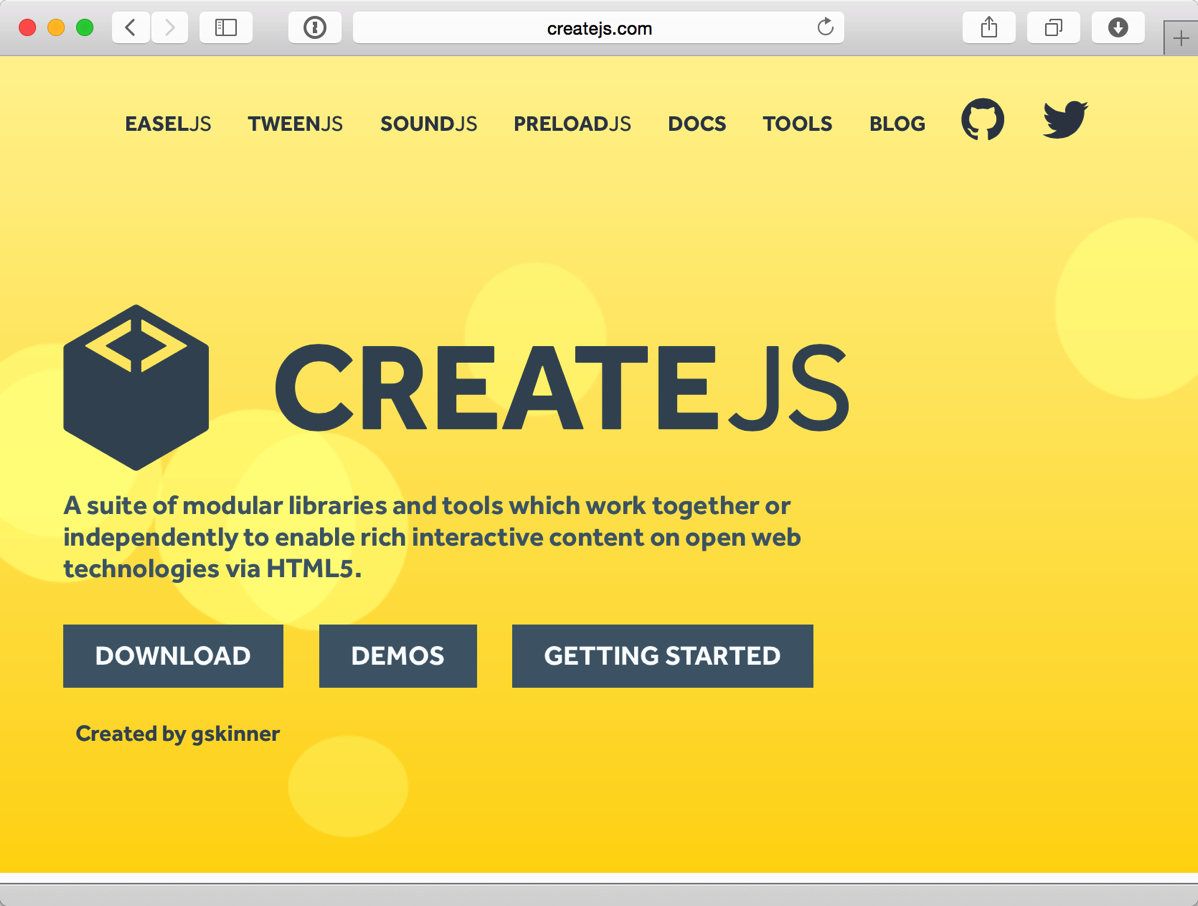Click the Safari share icon
1198x906 pixels.
point(988,27)
